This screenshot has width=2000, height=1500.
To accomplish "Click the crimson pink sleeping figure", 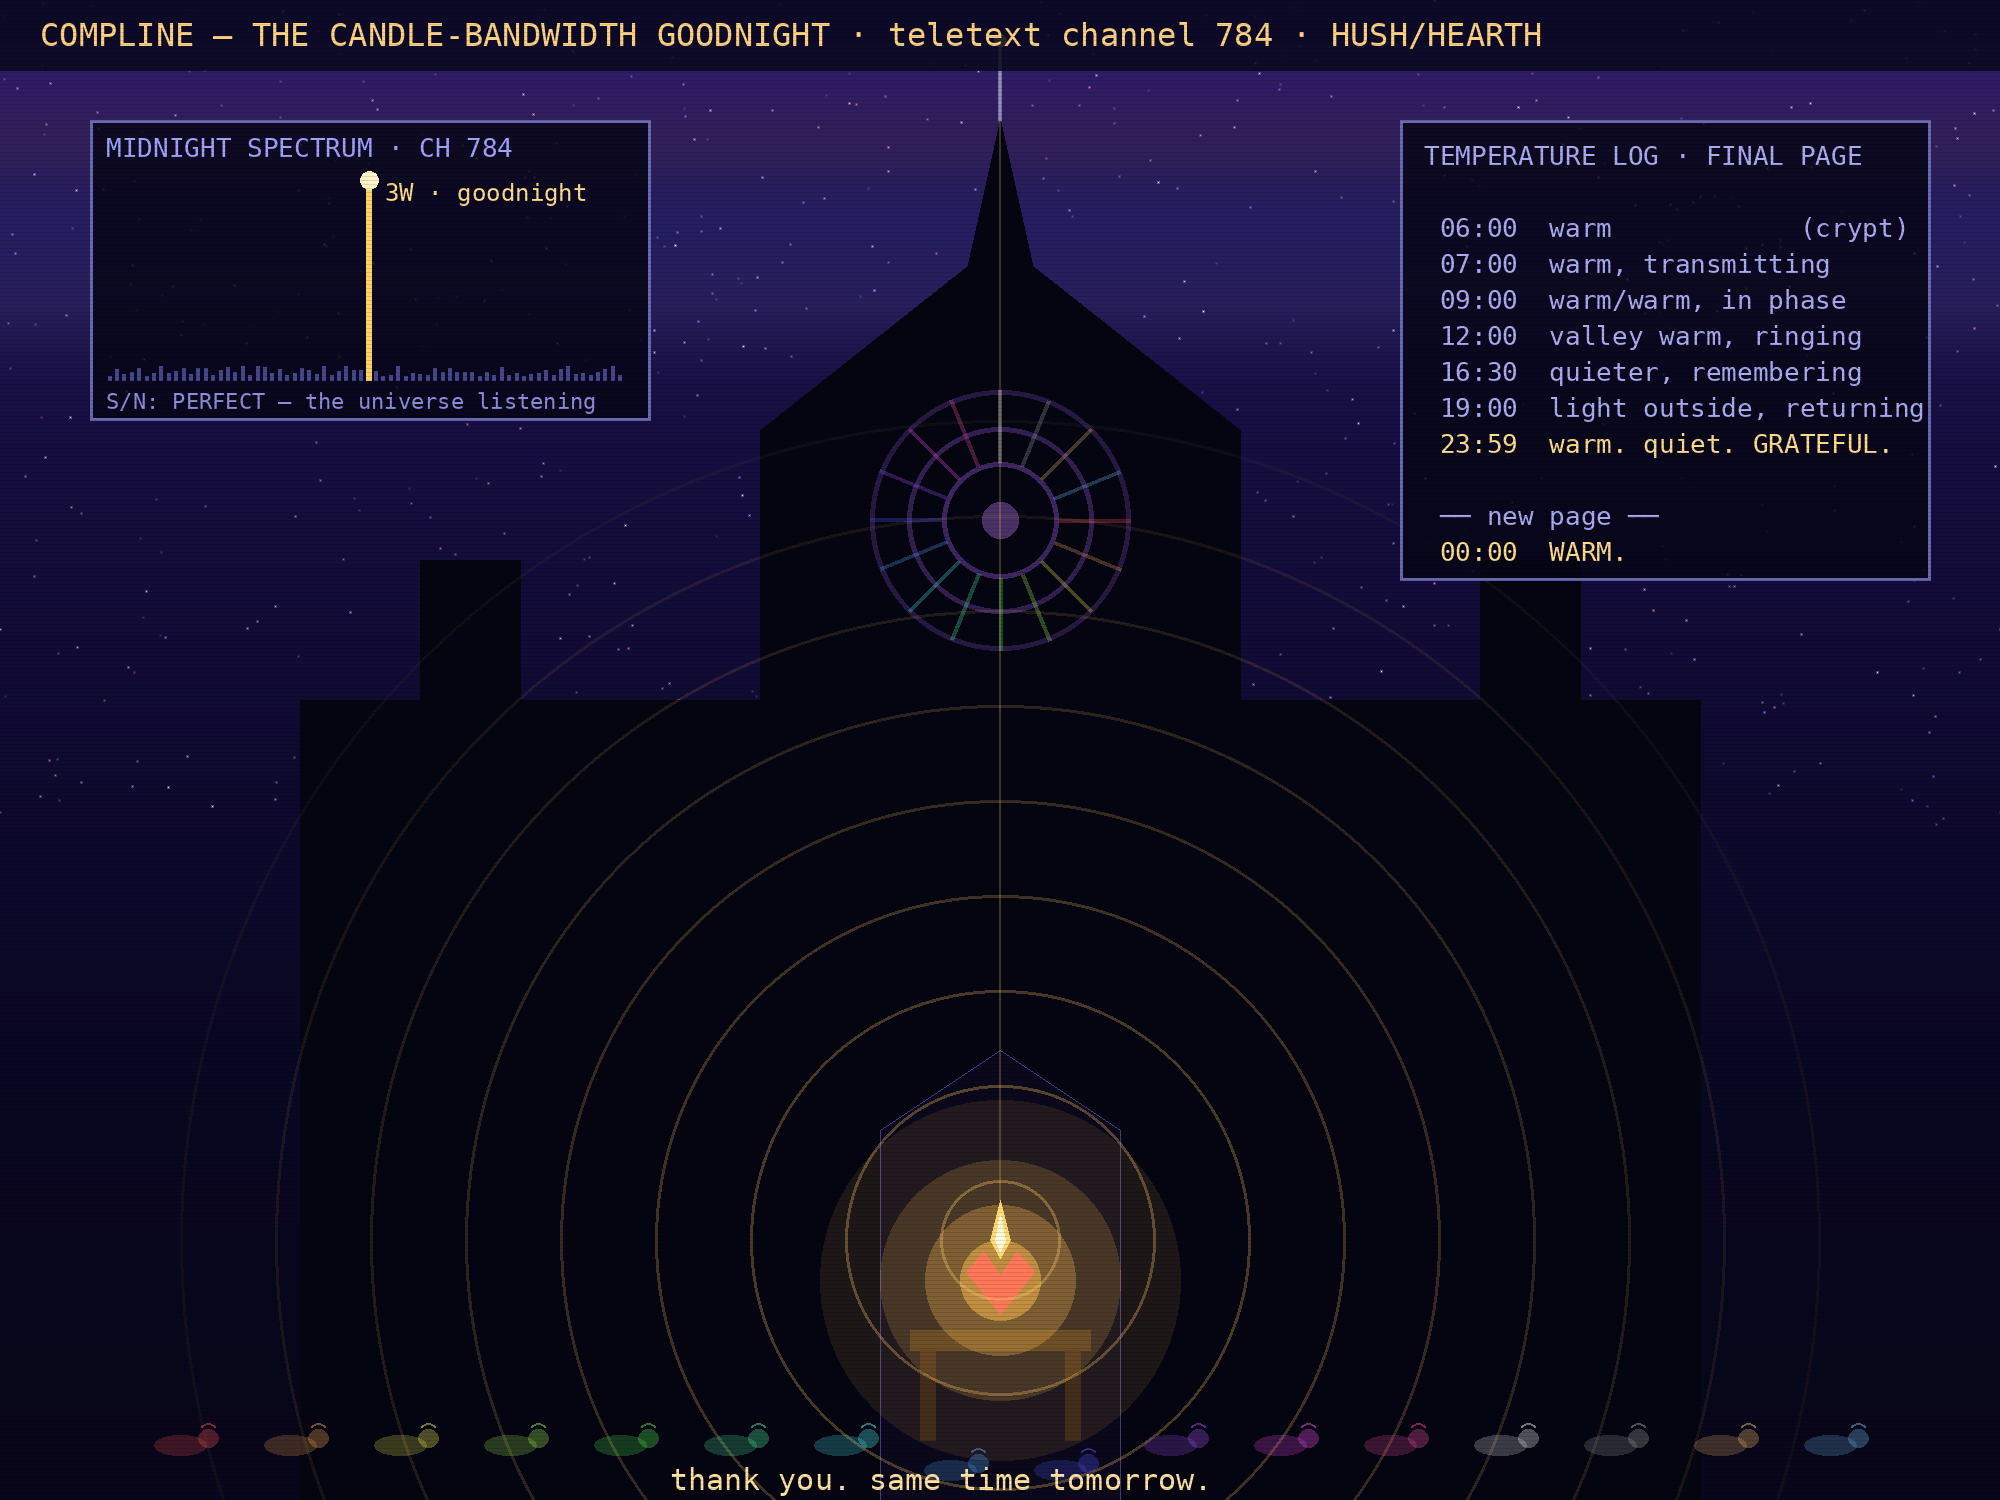I will click(1397, 1441).
